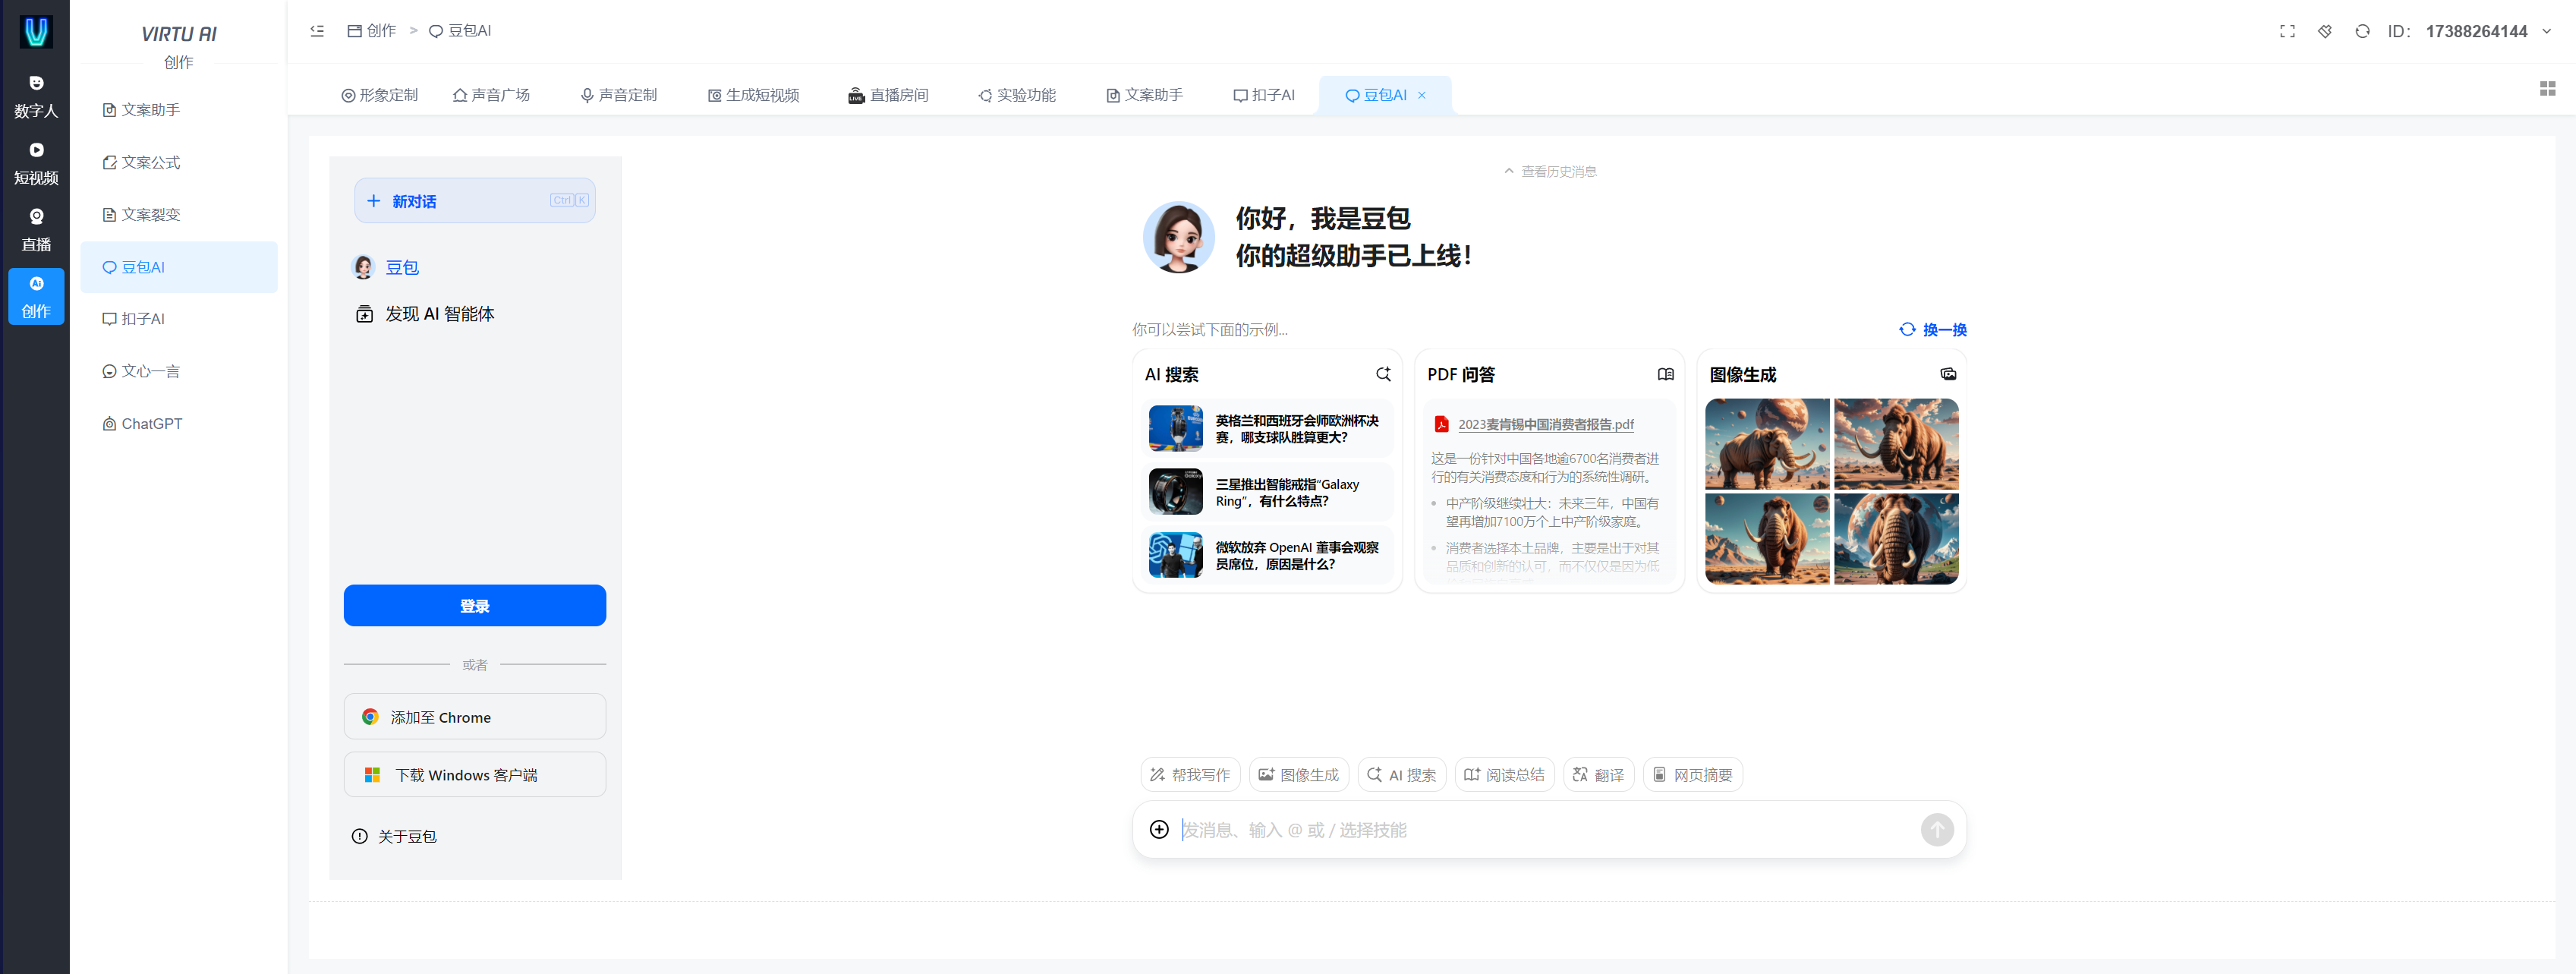
Task: Click the blue 登录 button
Action: (475, 606)
